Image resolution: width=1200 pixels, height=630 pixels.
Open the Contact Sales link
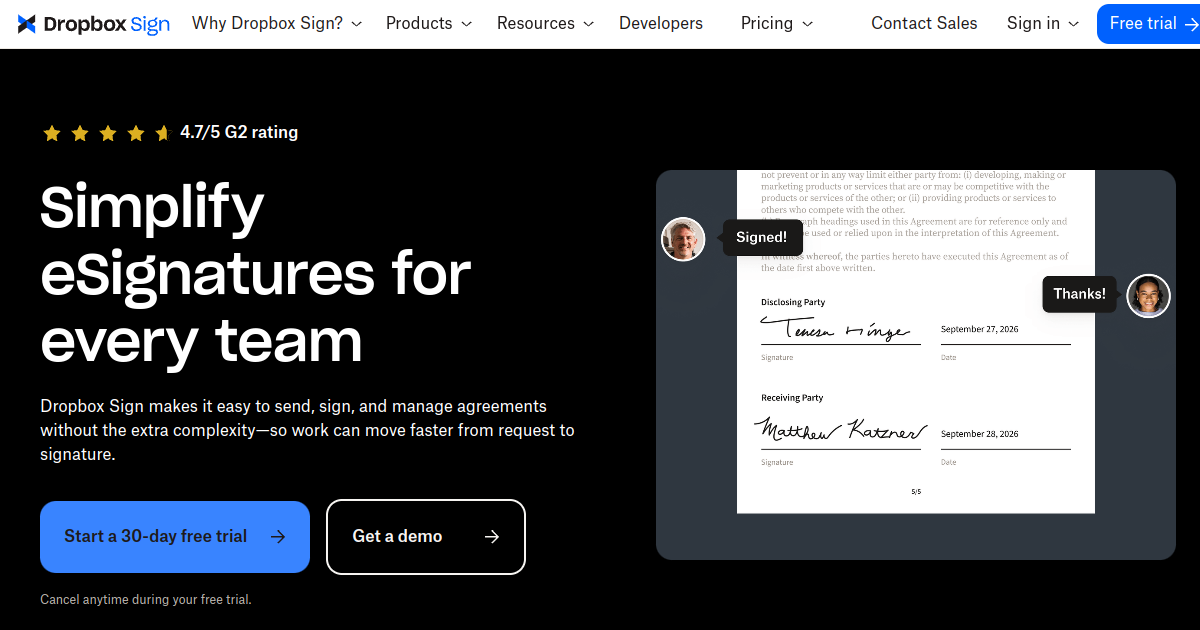click(x=924, y=23)
